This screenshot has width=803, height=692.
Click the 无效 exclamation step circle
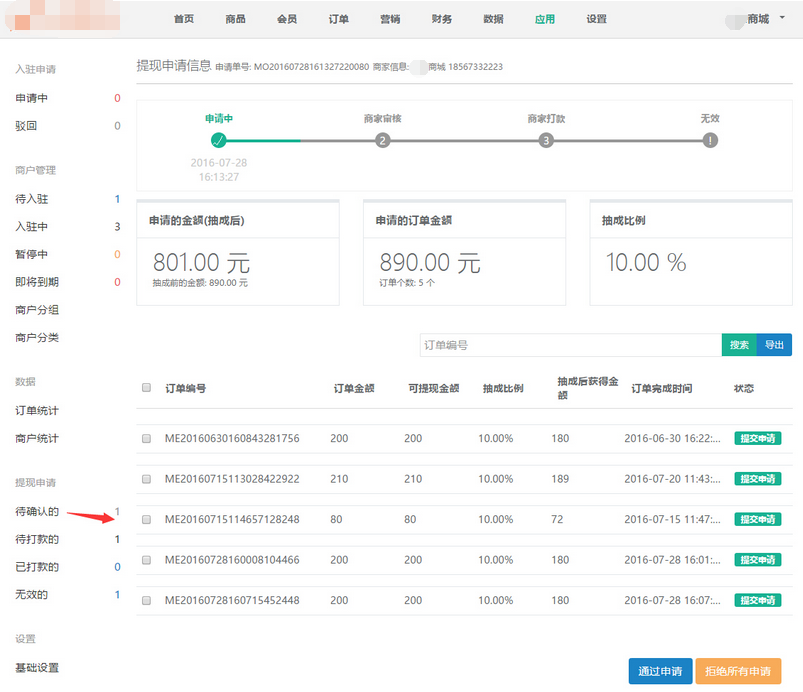[x=710, y=141]
